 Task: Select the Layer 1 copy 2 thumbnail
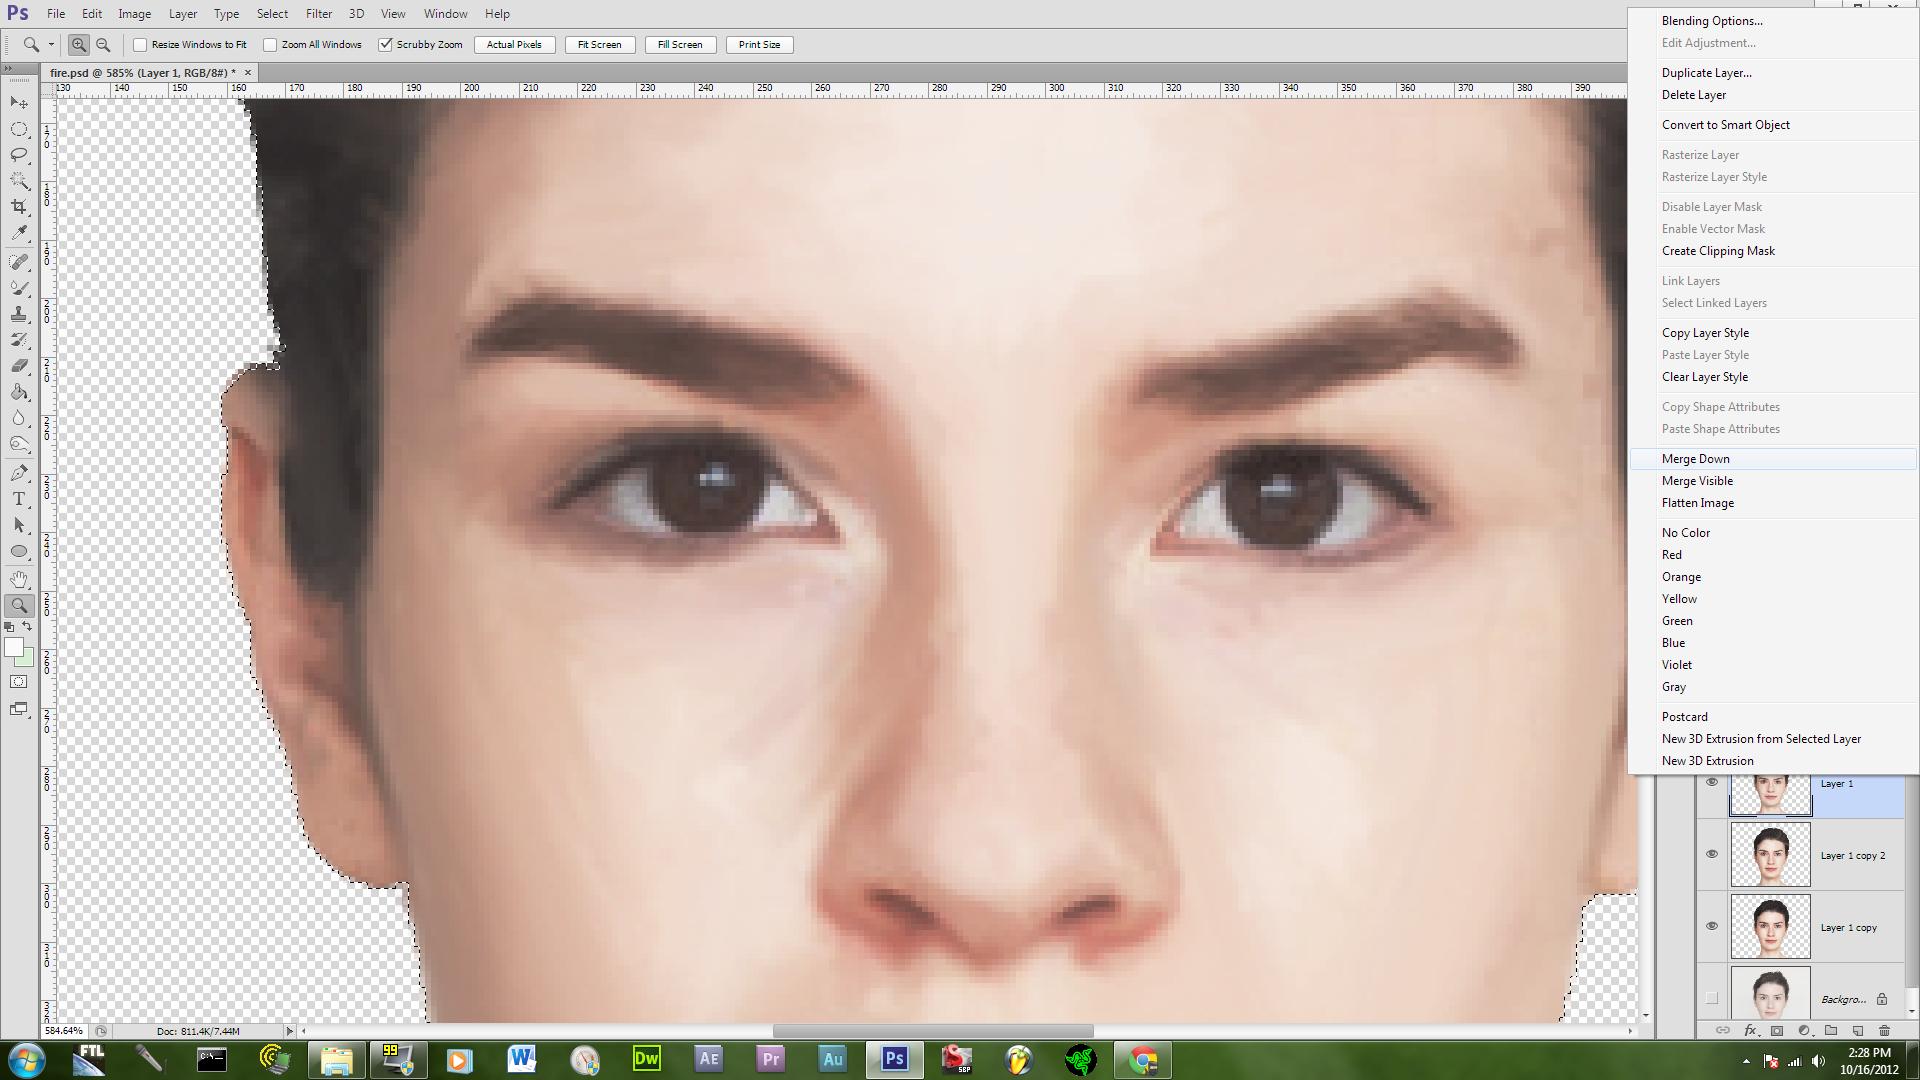[x=1770, y=855]
